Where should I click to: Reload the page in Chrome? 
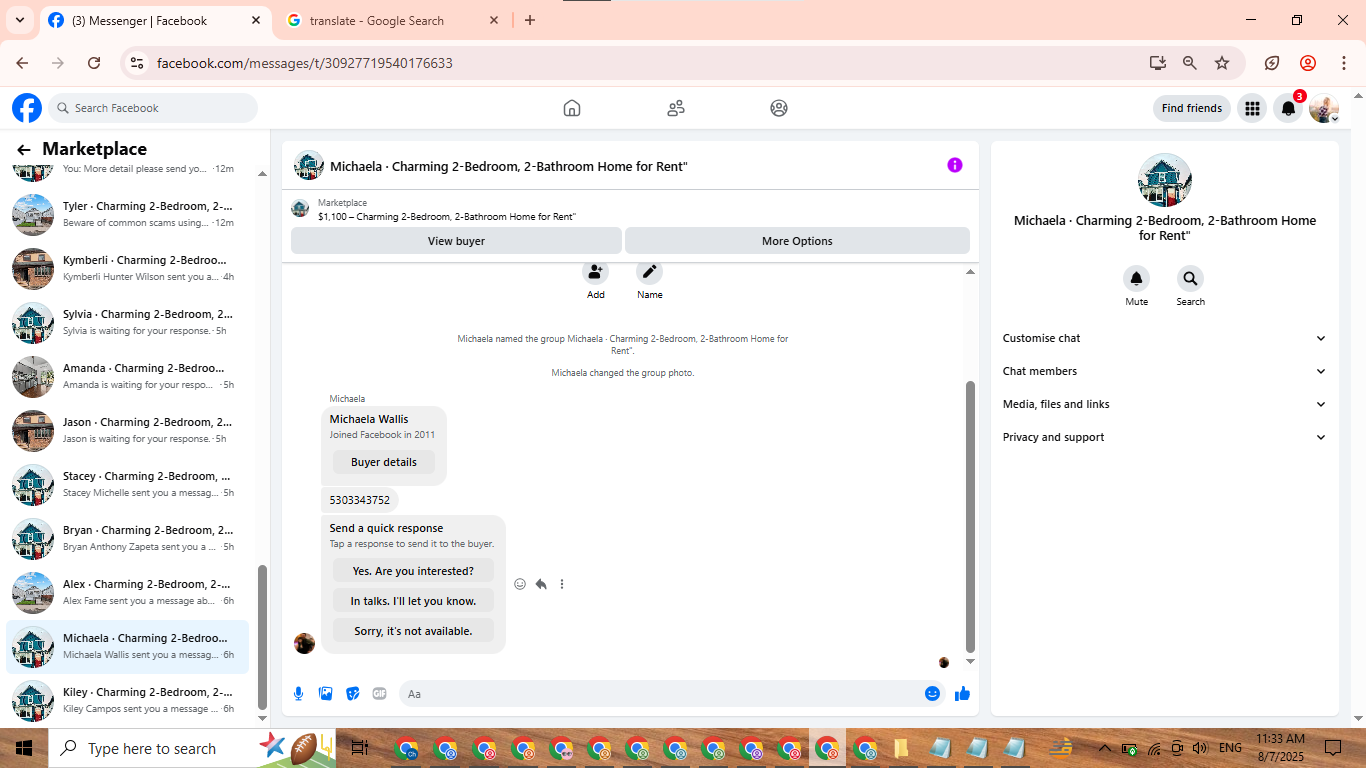point(94,63)
